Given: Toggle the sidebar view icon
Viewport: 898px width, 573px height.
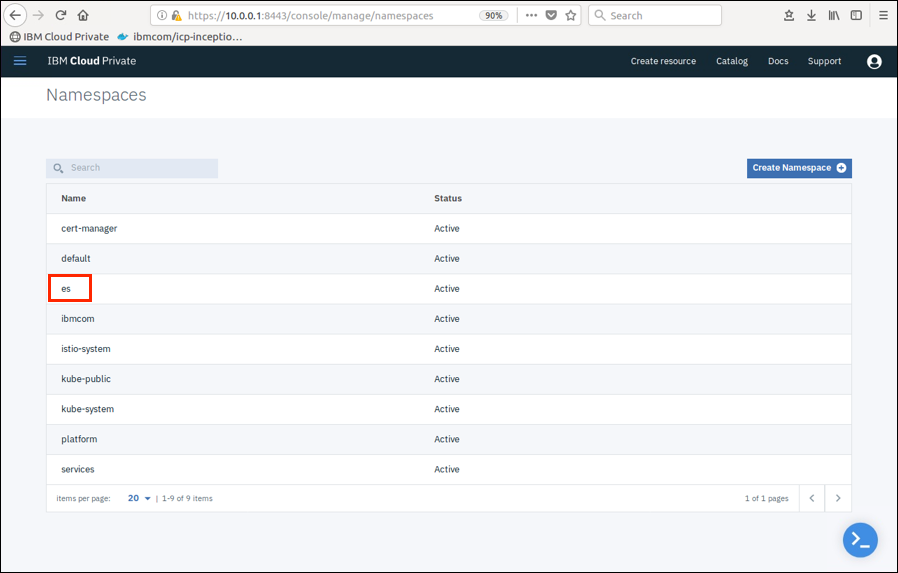Looking at the screenshot, I should [856, 15].
